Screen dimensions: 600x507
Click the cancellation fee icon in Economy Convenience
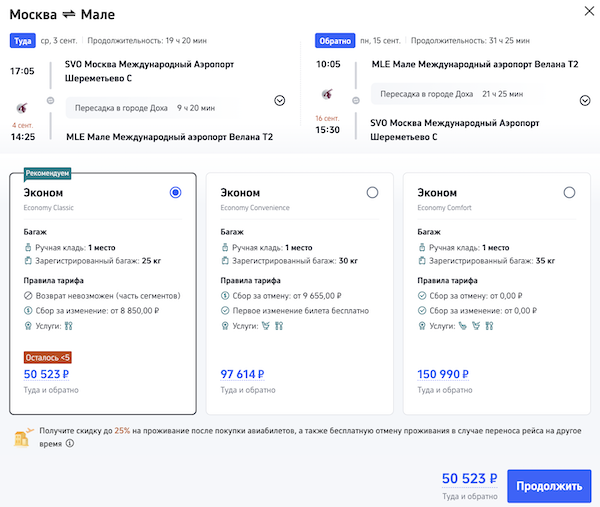tap(225, 295)
